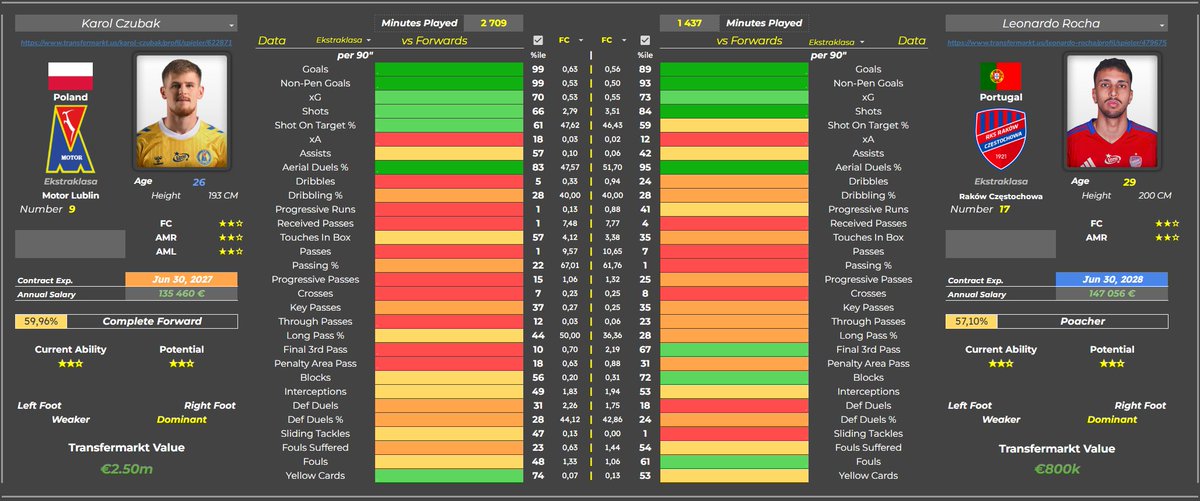
Task: Click Czubak's Aerial Duels % percentile 83
Action: click(x=538, y=167)
